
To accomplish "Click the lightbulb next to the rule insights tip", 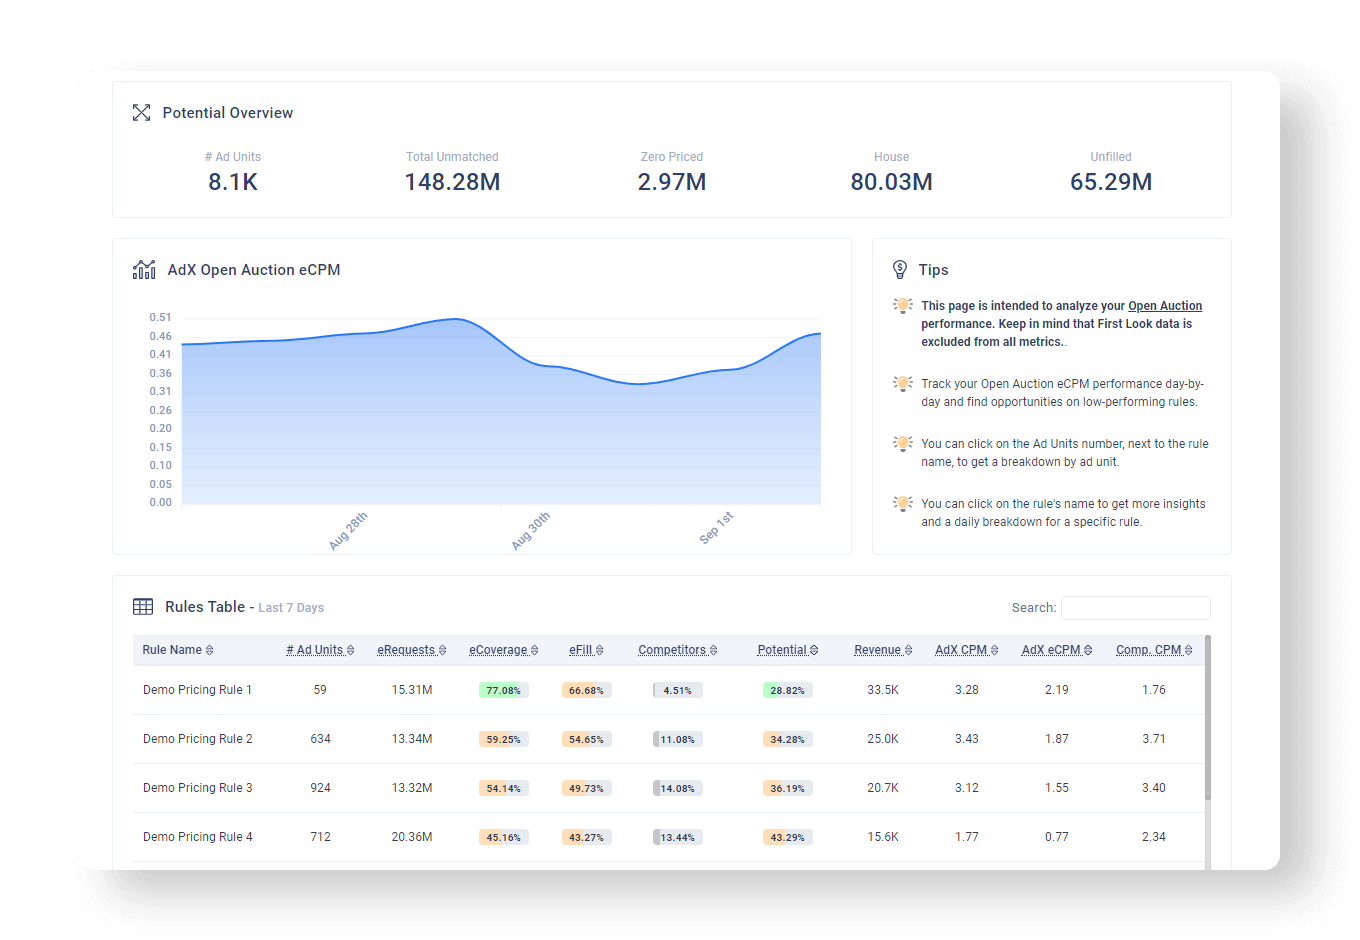I will 903,503.
